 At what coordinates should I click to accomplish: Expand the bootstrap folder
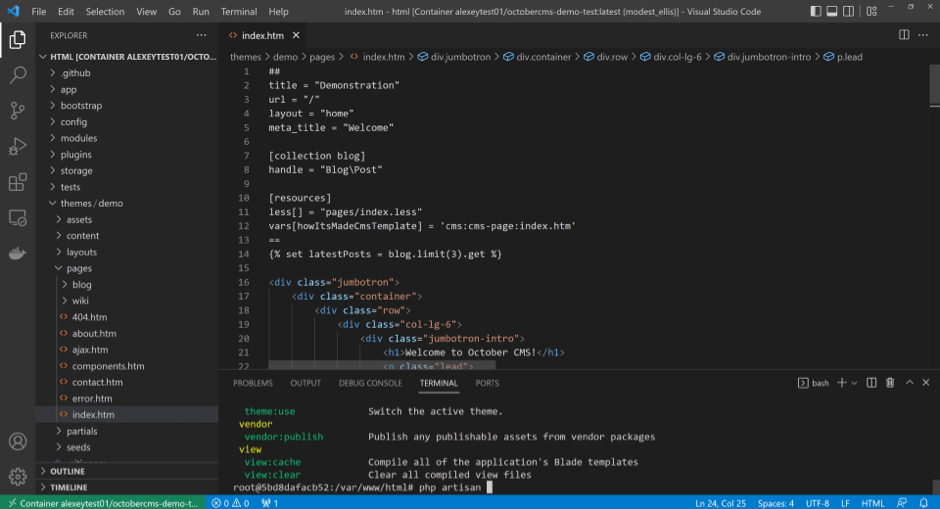127,106
